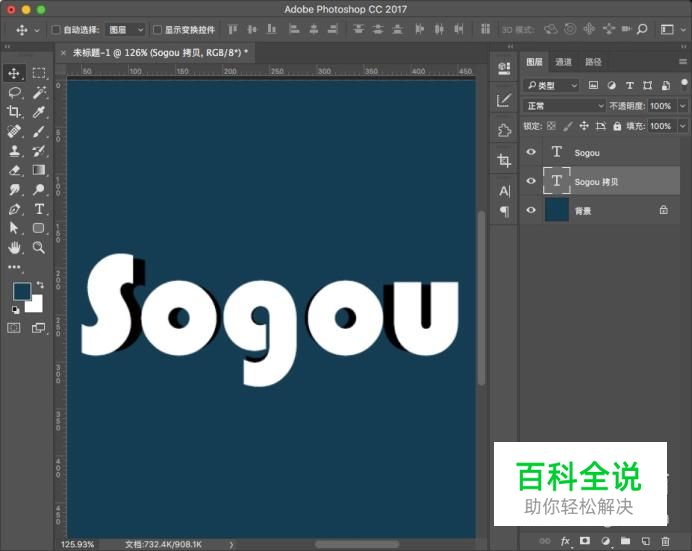Toggle lock all padlock
Screen dimensions: 692x551
click(x=617, y=126)
